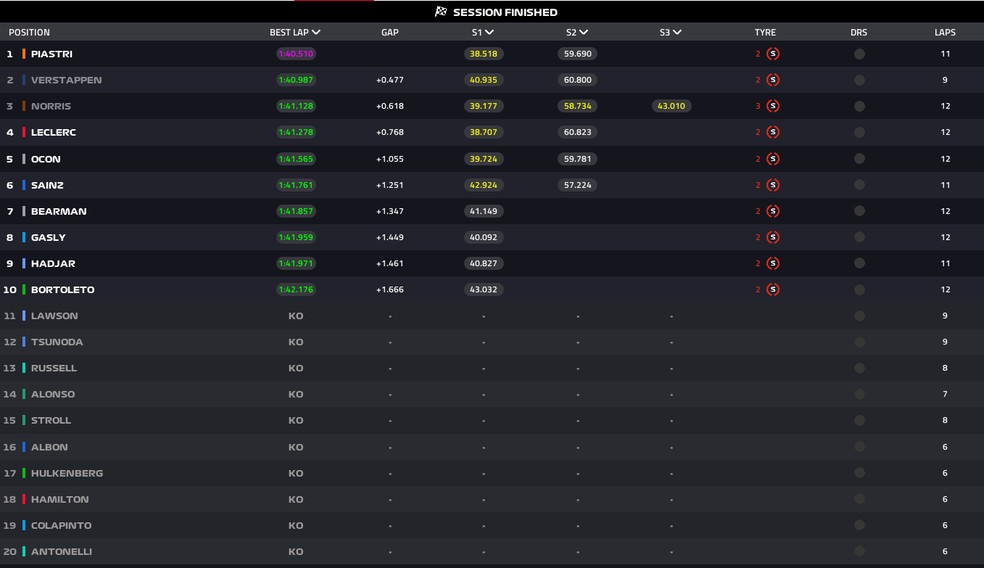Click the Gap column header

(x=390, y=32)
